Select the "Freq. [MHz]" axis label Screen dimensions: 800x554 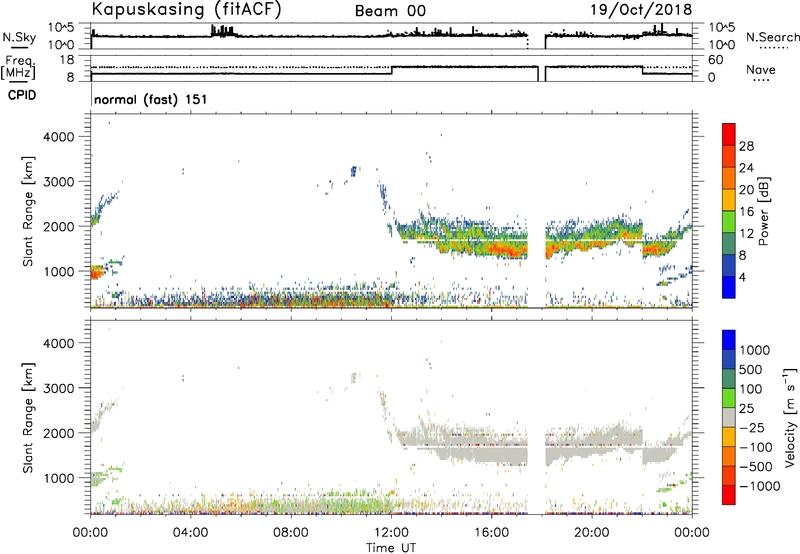coord(19,67)
